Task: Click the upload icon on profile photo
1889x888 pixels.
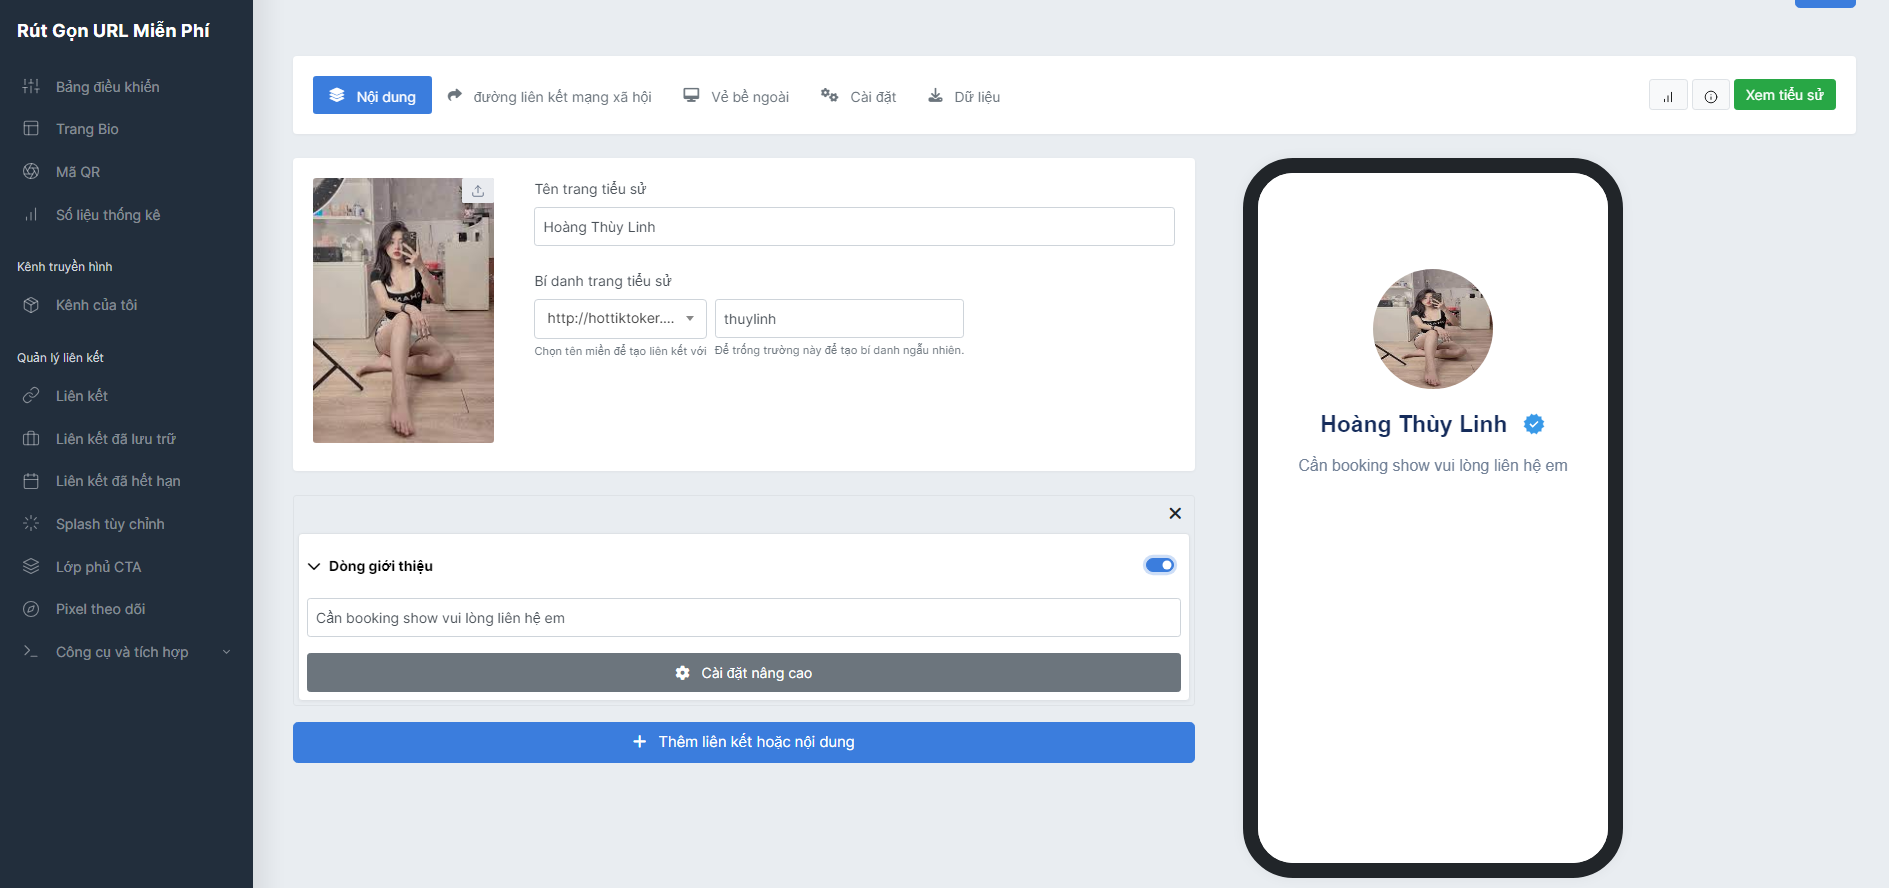Action: pos(478,191)
